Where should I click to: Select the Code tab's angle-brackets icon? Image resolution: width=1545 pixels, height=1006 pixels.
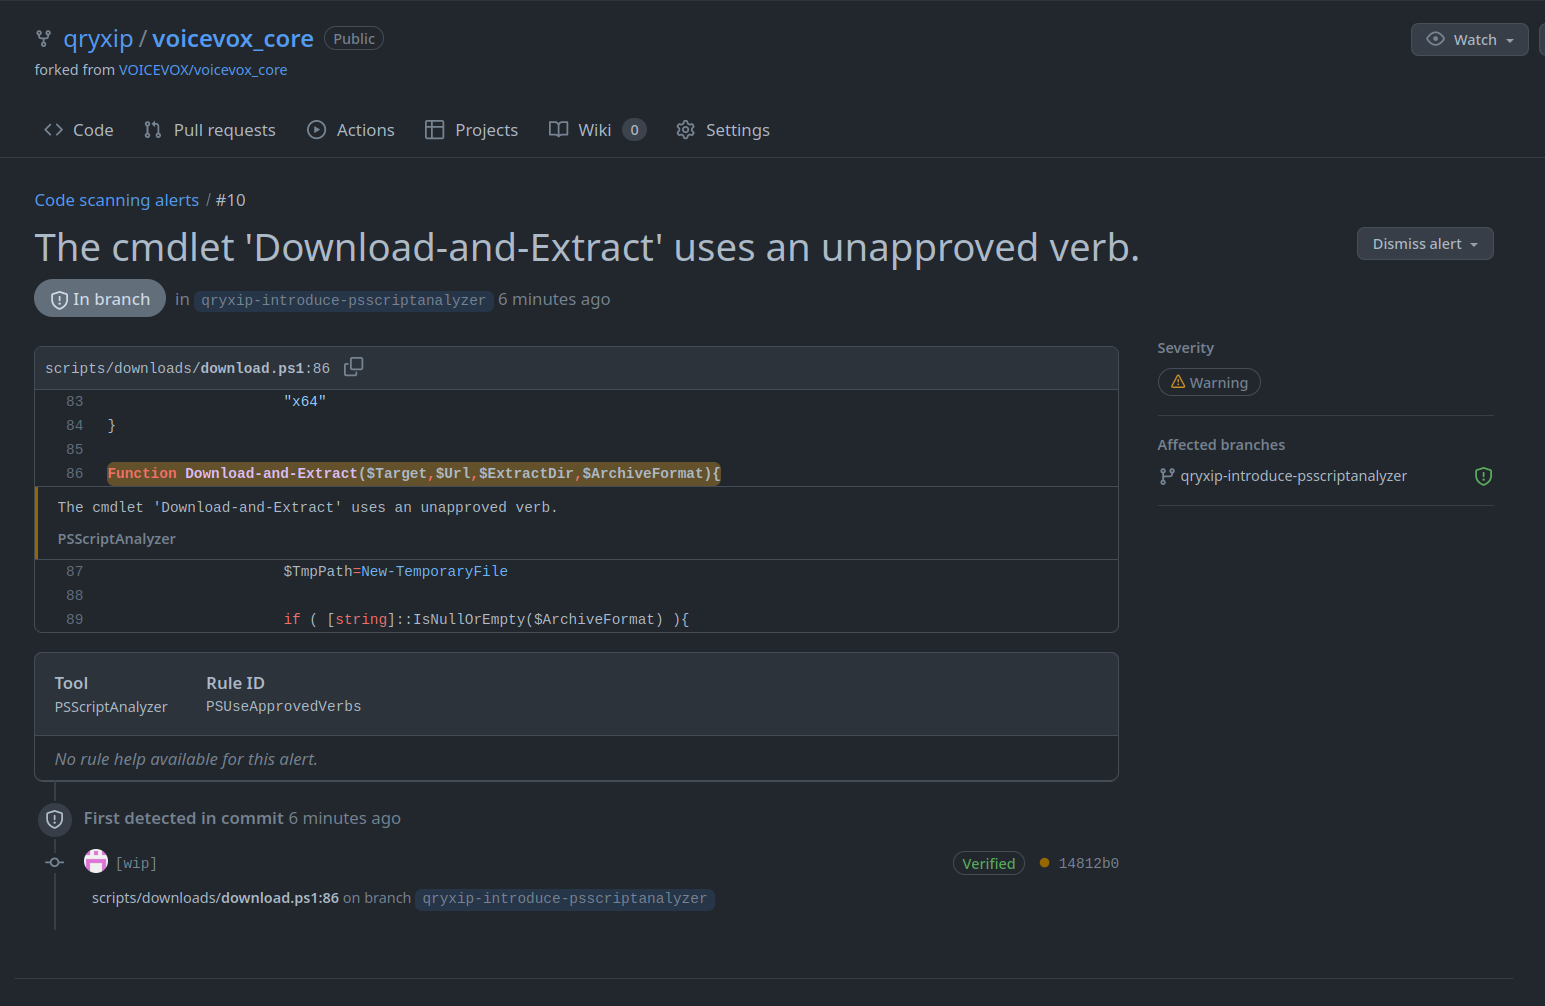[53, 129]
